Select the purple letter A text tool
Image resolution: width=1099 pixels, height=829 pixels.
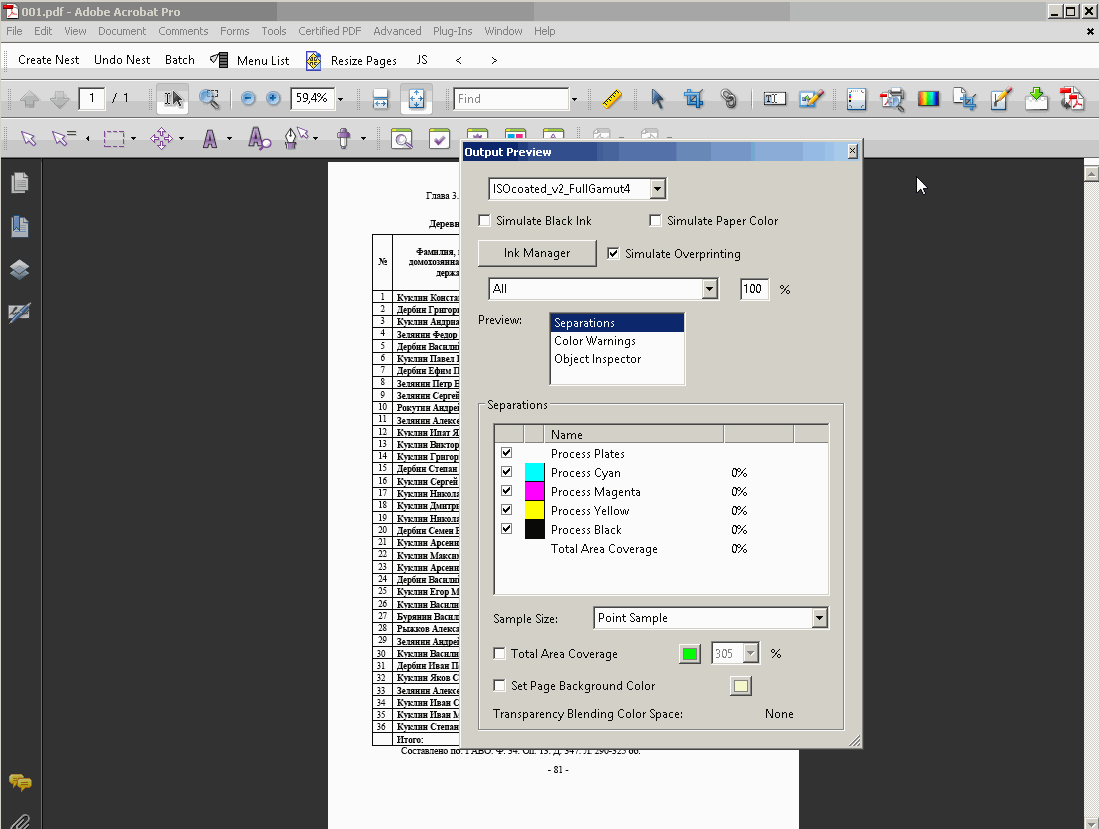[x=210, y=138]
